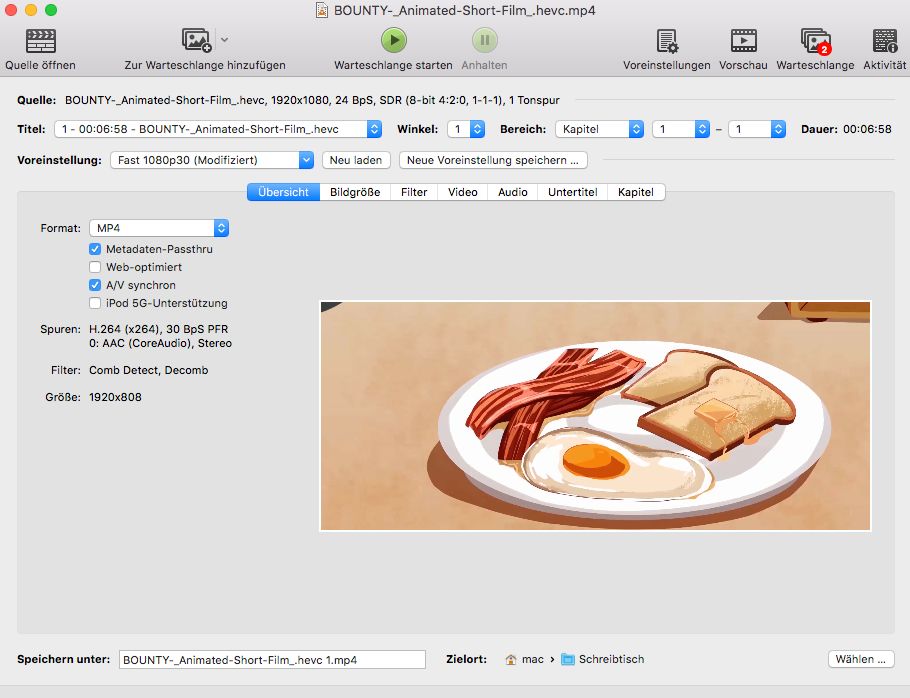Toggle the A/V synchron checkbox

[x=95, y=285]
